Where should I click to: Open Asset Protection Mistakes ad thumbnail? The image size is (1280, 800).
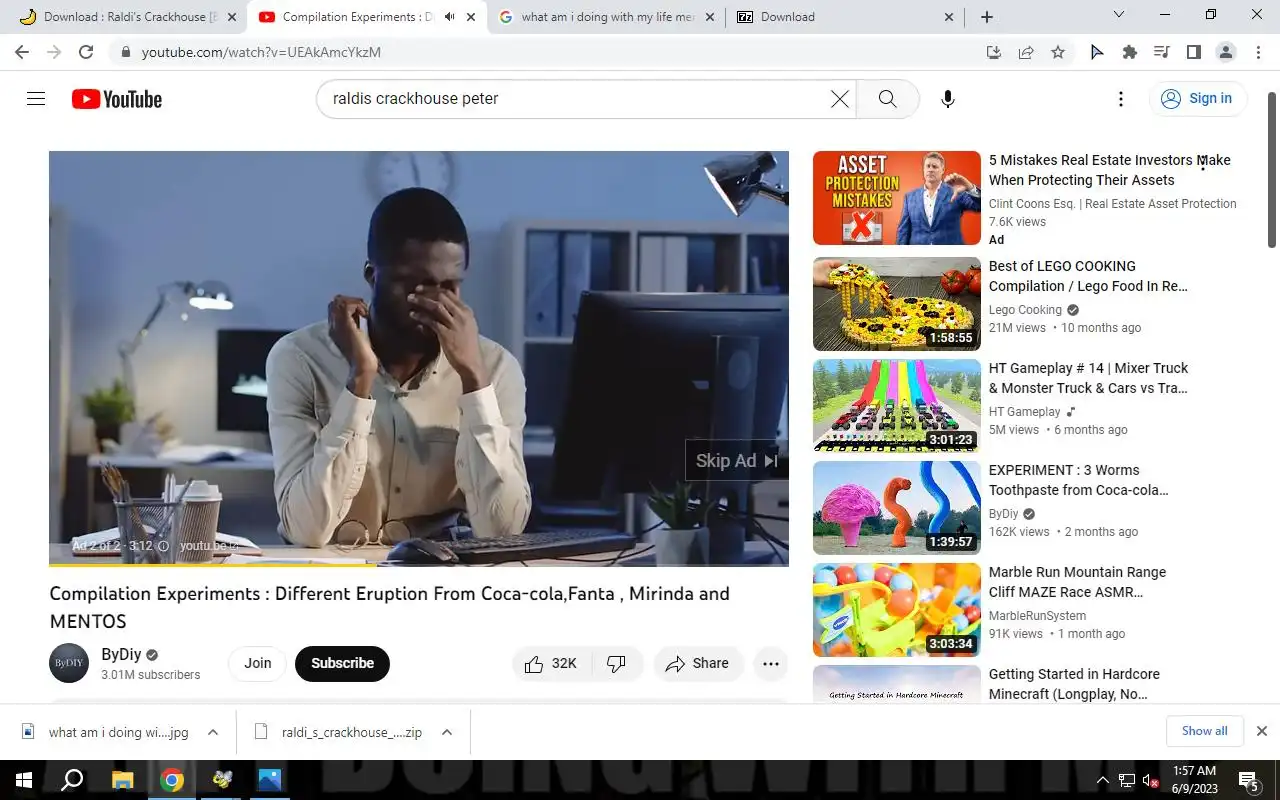897,198
